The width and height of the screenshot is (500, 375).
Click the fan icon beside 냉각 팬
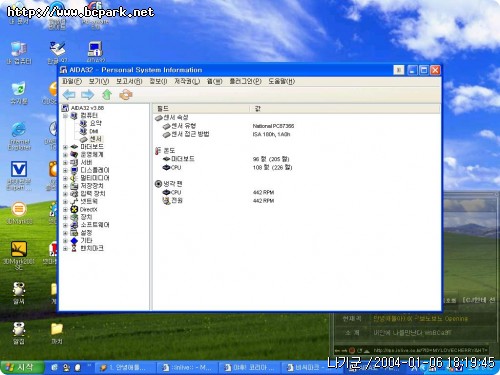click(x=158, y=184)
